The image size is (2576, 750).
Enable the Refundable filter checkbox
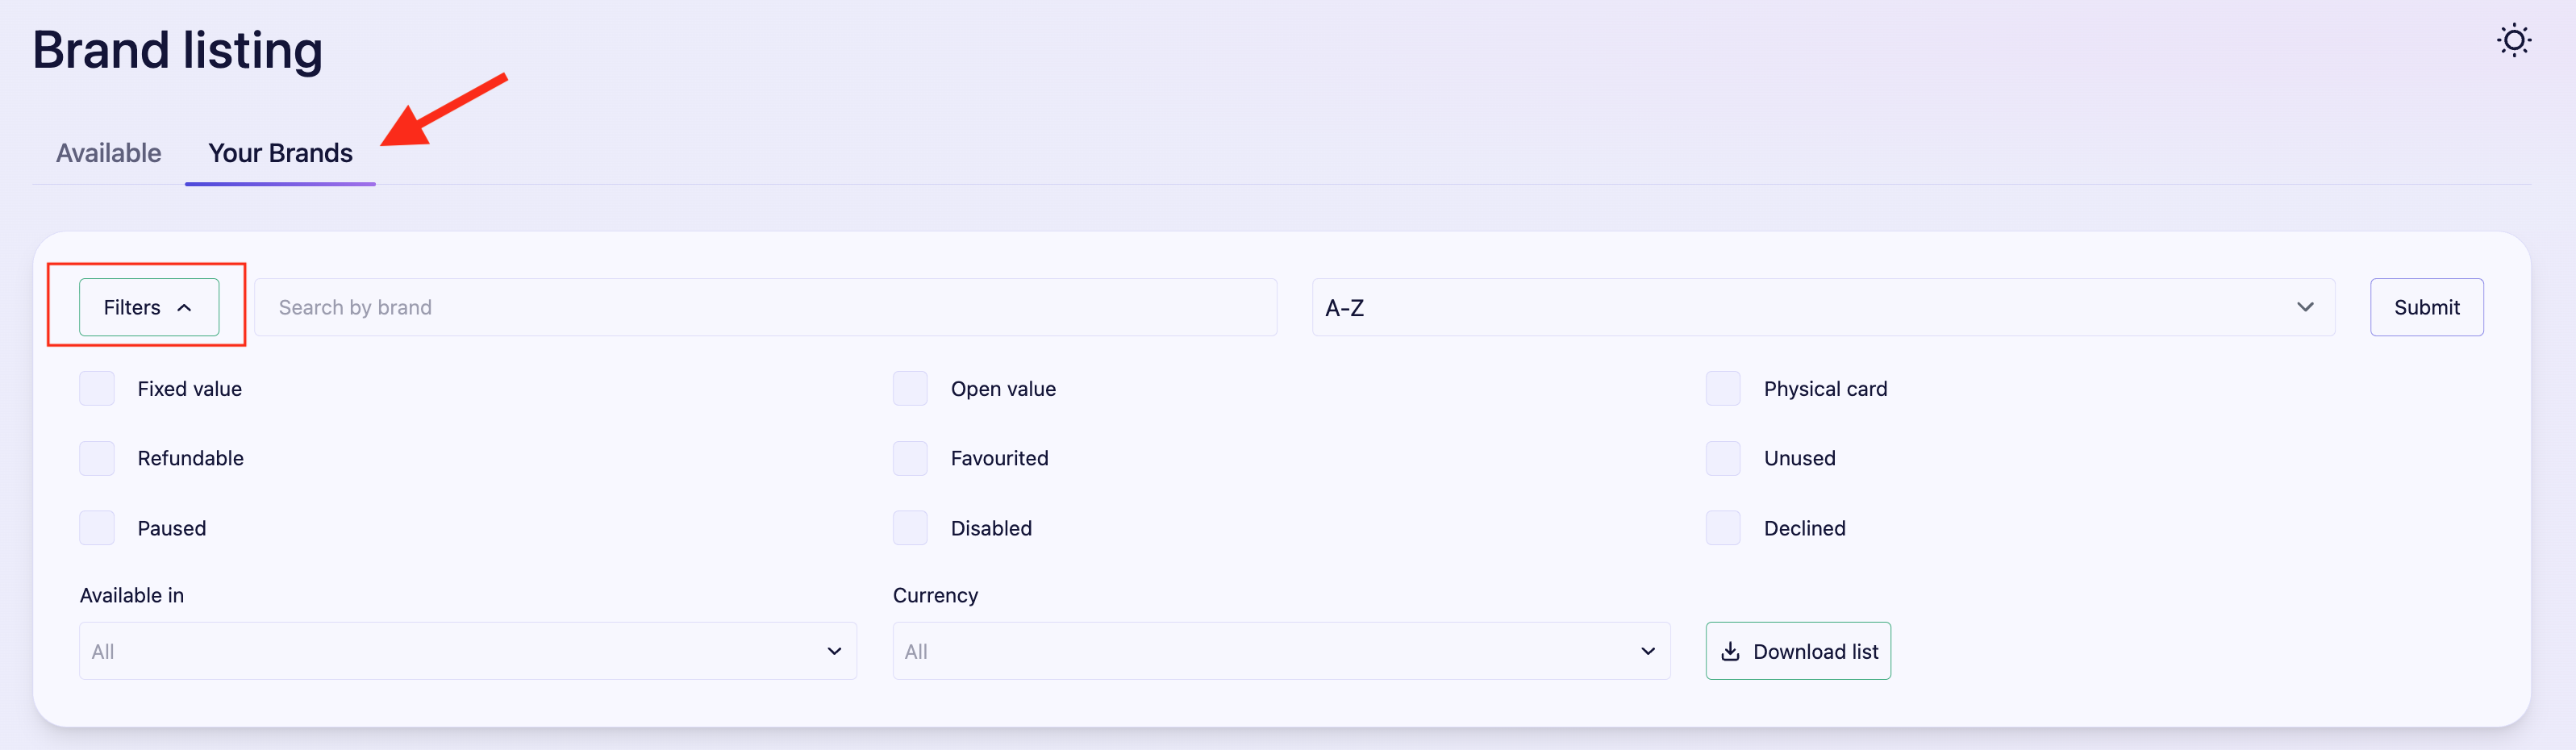(x=97, y=459)
